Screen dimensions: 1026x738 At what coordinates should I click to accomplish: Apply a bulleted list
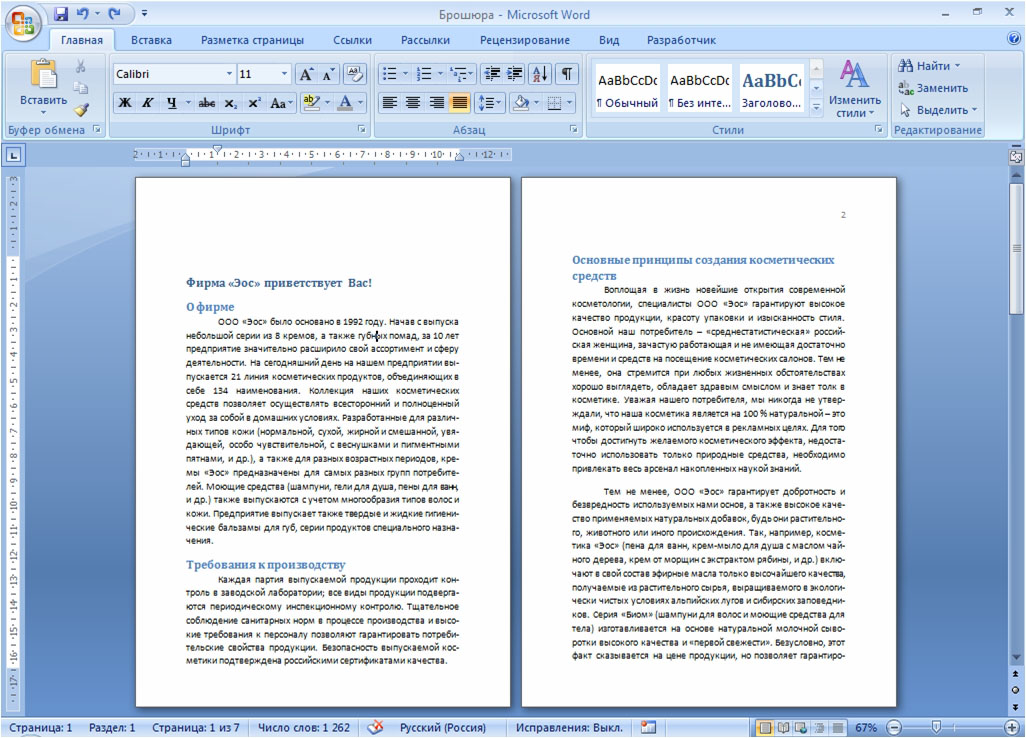click(x=389, y=74)
